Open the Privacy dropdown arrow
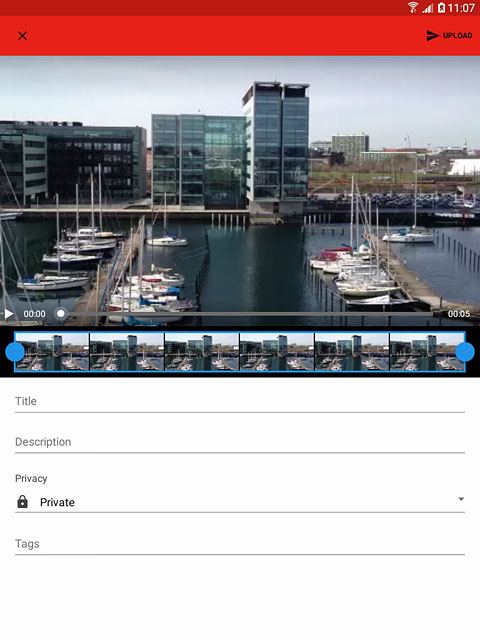 461,499
